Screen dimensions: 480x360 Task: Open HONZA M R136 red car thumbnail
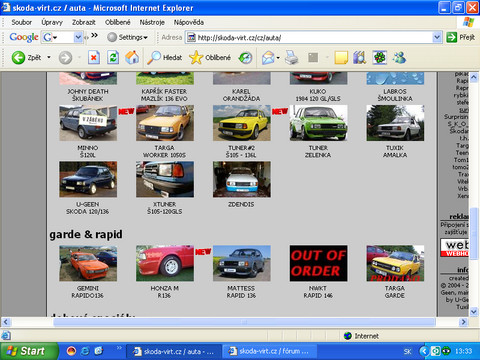point(165,263)
